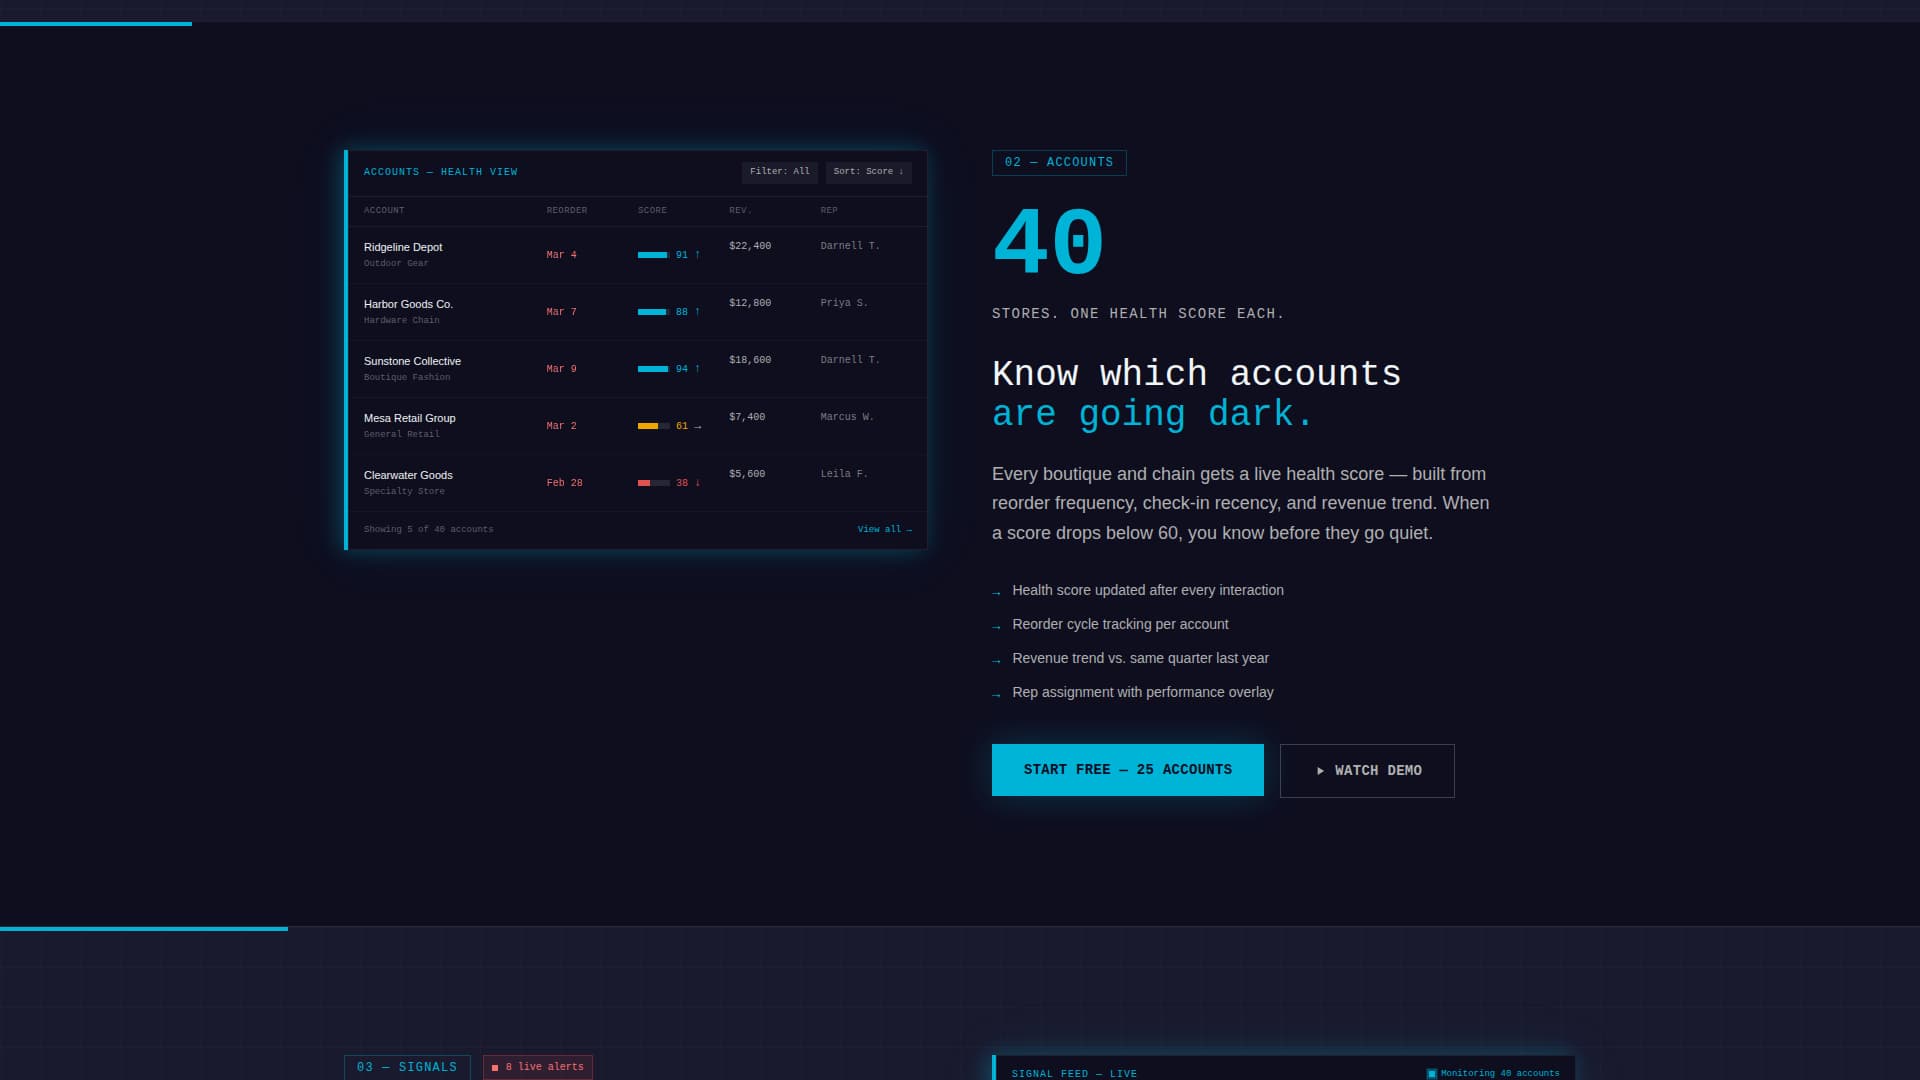1920x1080 pixels.
Task: Click the Monitoring 40 accounts indicator
Action: pos(1493,1073)
